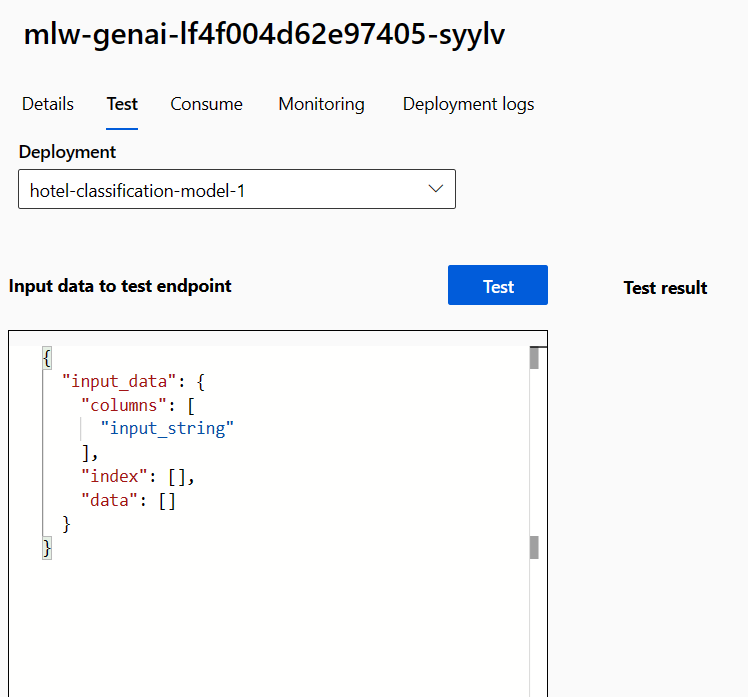Click the "columns" key in the editor
The image size is (748, 697).
(x=124, y=406)
